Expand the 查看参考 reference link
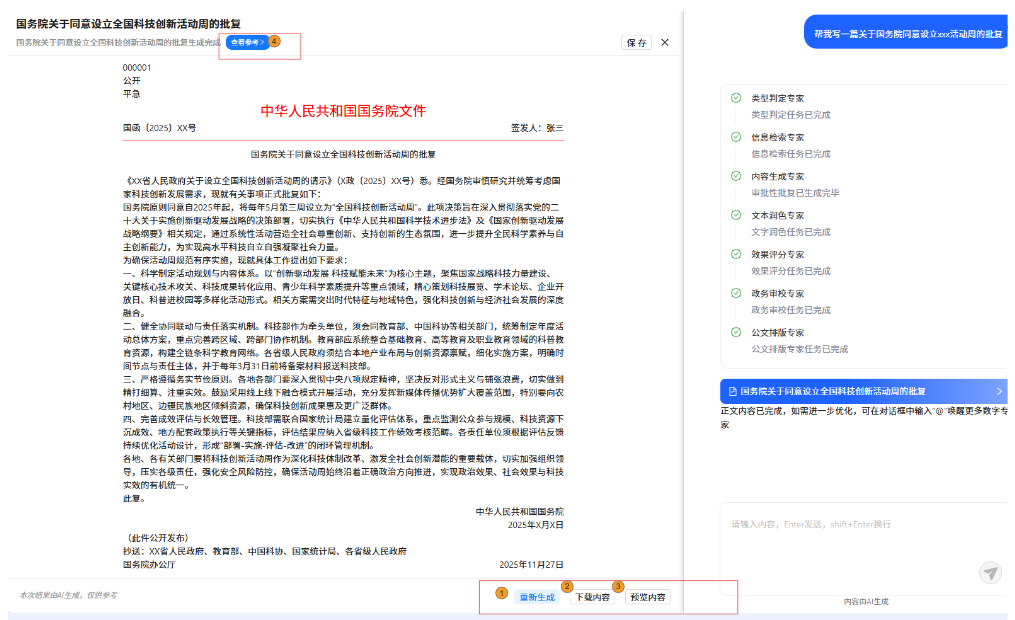This screenshot has width=1015, height=620. [x=247, y=43]
